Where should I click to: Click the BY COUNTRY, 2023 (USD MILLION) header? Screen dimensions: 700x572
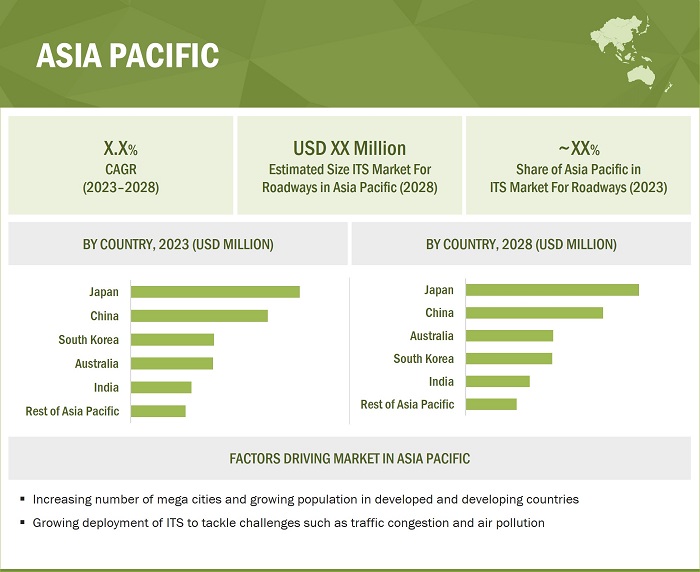[178, 244]
